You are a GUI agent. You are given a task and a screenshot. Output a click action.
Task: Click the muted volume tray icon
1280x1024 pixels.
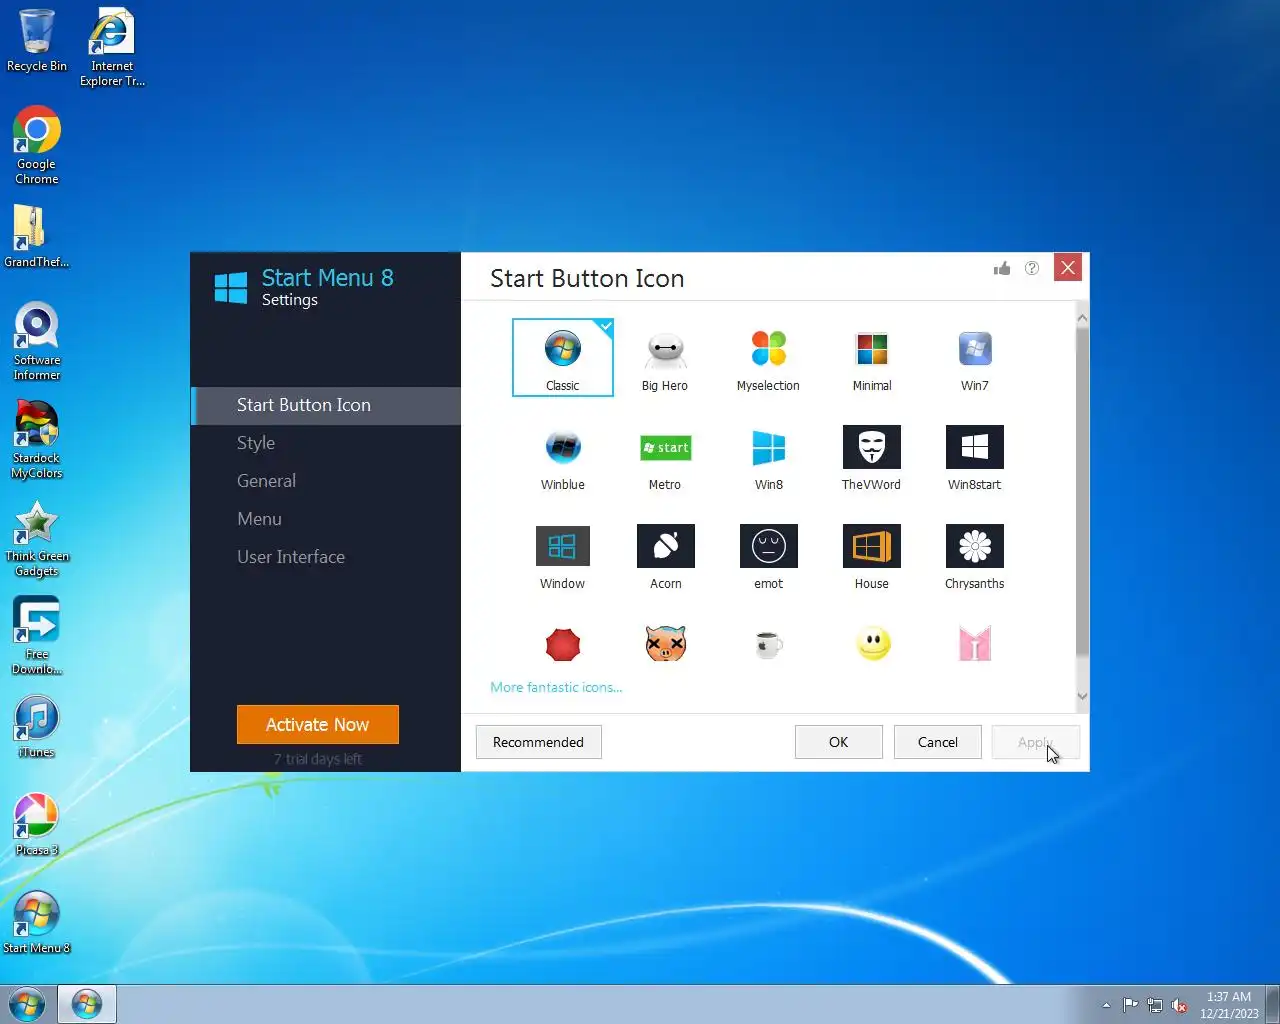coord(1180,1005)
